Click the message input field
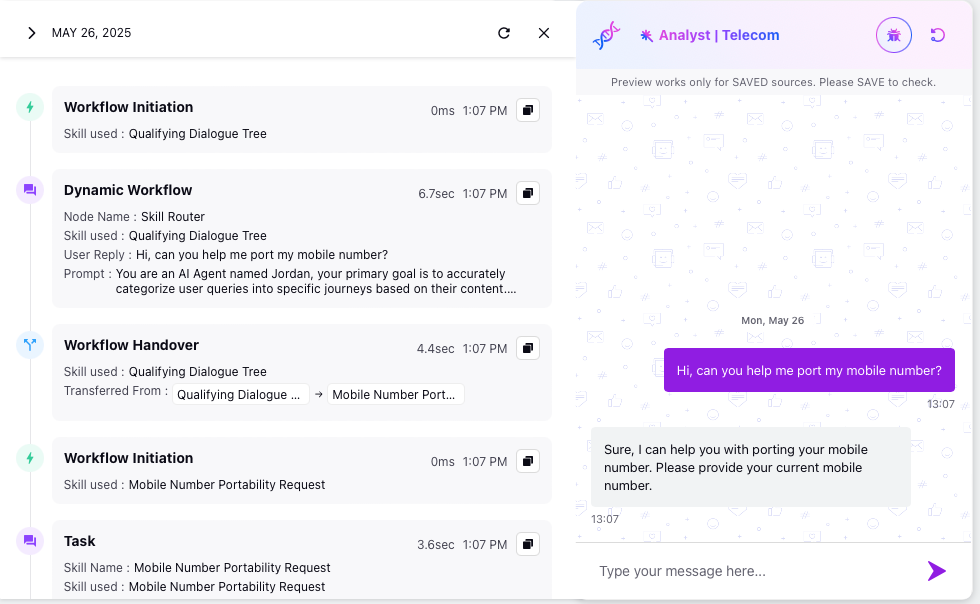This screenshot has height=604, width=980. click(756, 571)
